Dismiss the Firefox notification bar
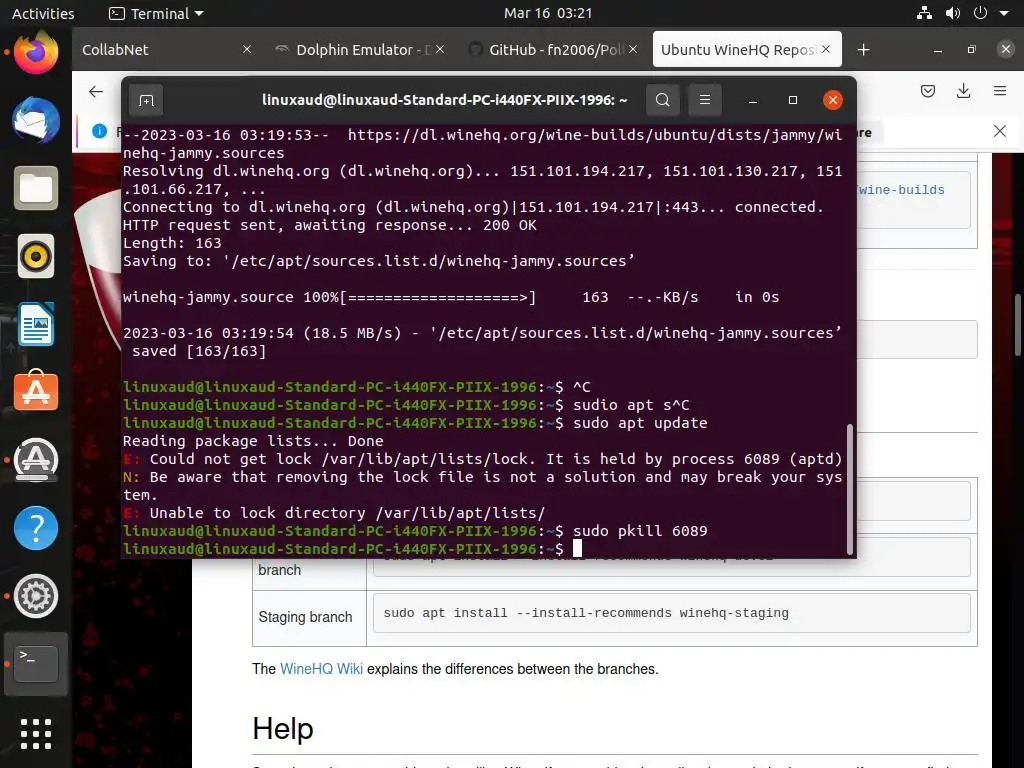Image resolution: width=1024 pixels, height=768 pixels. 1000,131
